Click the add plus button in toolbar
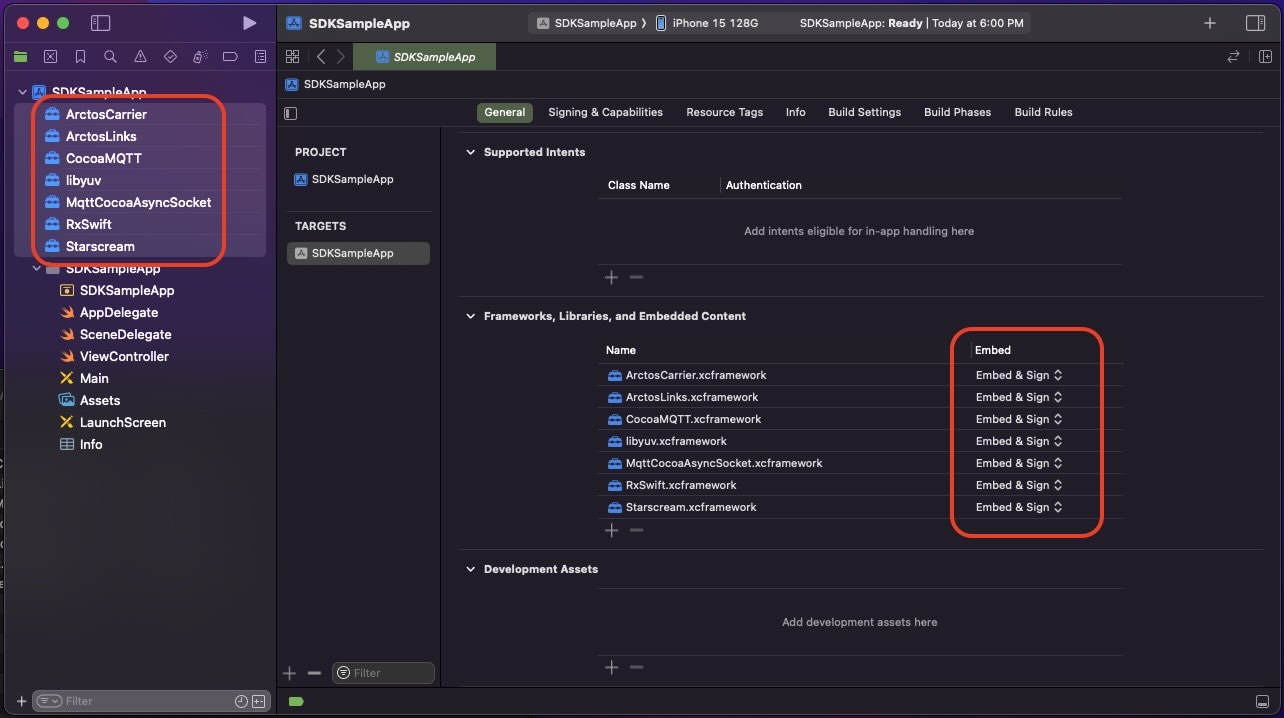Screen dimensions: 1284x718 pyautogui.click(x=1210, y=23)
